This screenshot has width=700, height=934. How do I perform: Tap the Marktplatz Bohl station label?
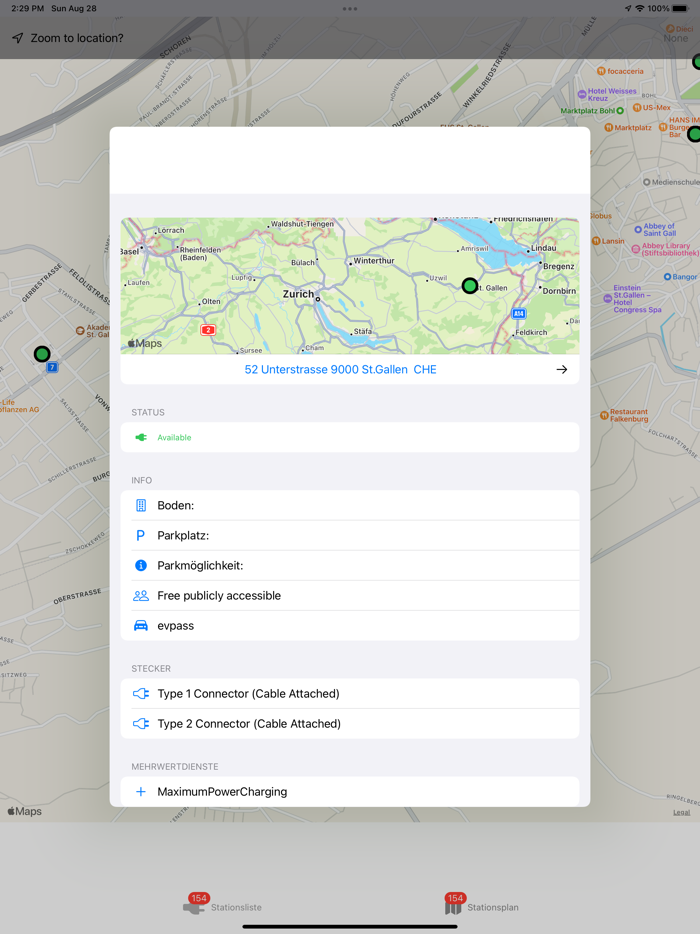(592, 111)
